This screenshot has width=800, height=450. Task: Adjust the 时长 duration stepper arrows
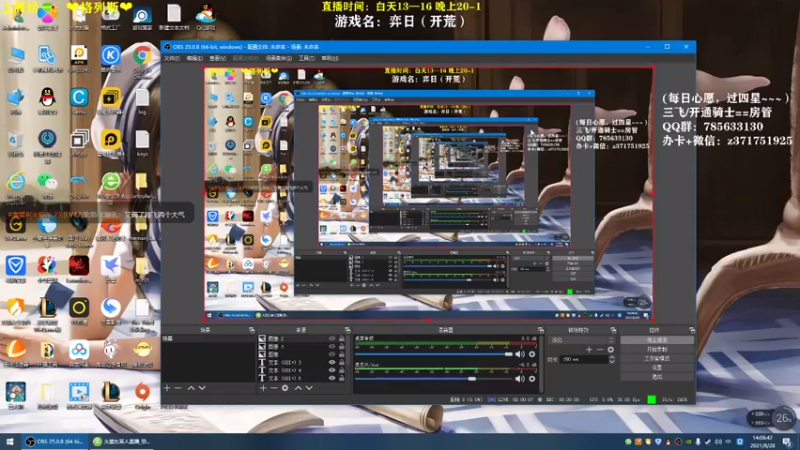pos(612,360)
